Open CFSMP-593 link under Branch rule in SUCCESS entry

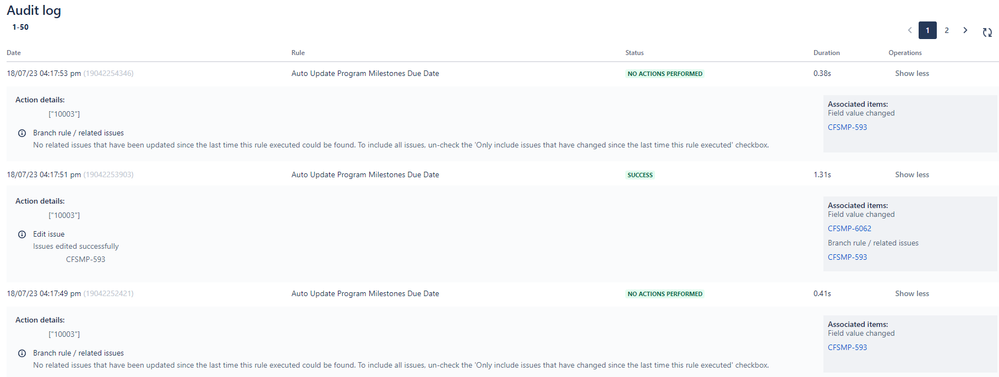point(847,257)
